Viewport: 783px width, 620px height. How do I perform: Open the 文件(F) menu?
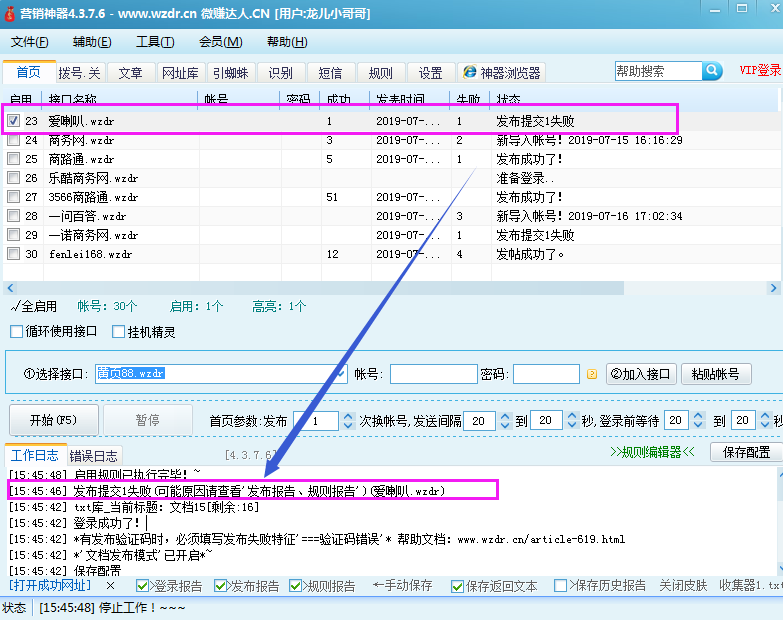point(29,42)
